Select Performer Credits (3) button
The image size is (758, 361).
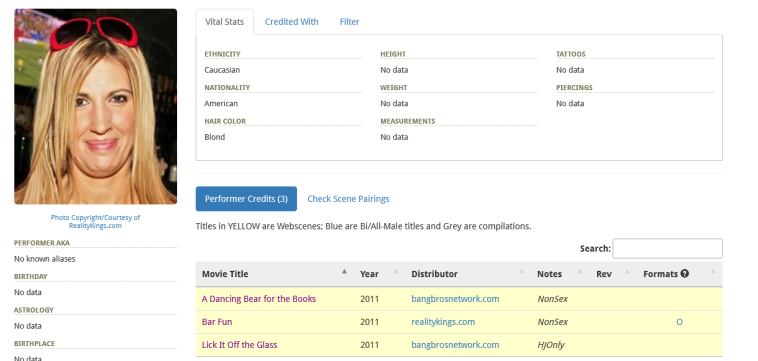[x=246, y=199]
